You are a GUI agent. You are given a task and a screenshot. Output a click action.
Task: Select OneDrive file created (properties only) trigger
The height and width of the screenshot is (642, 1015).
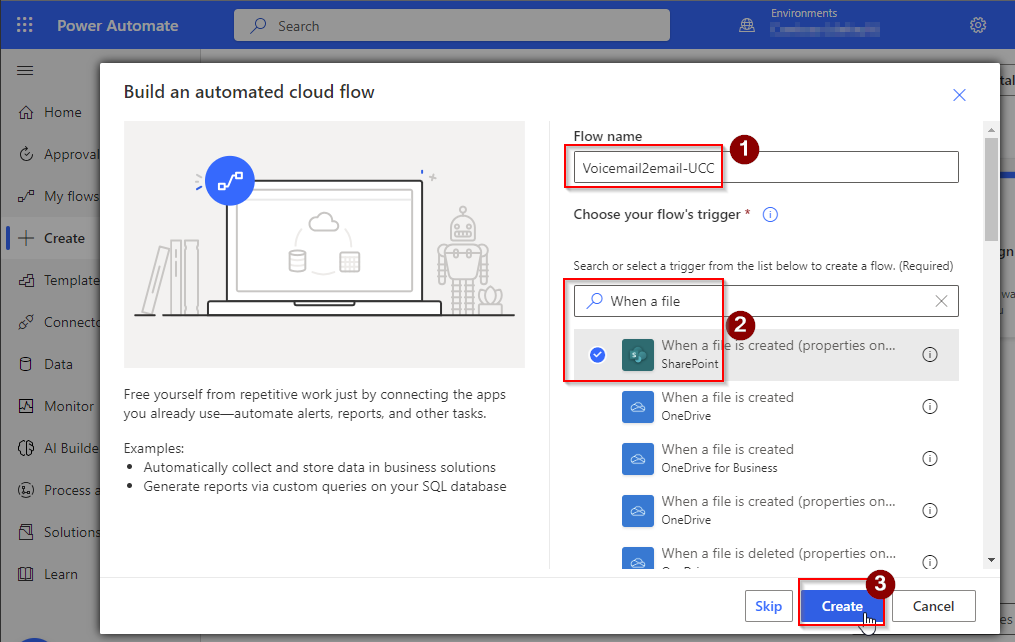(766, 511)
